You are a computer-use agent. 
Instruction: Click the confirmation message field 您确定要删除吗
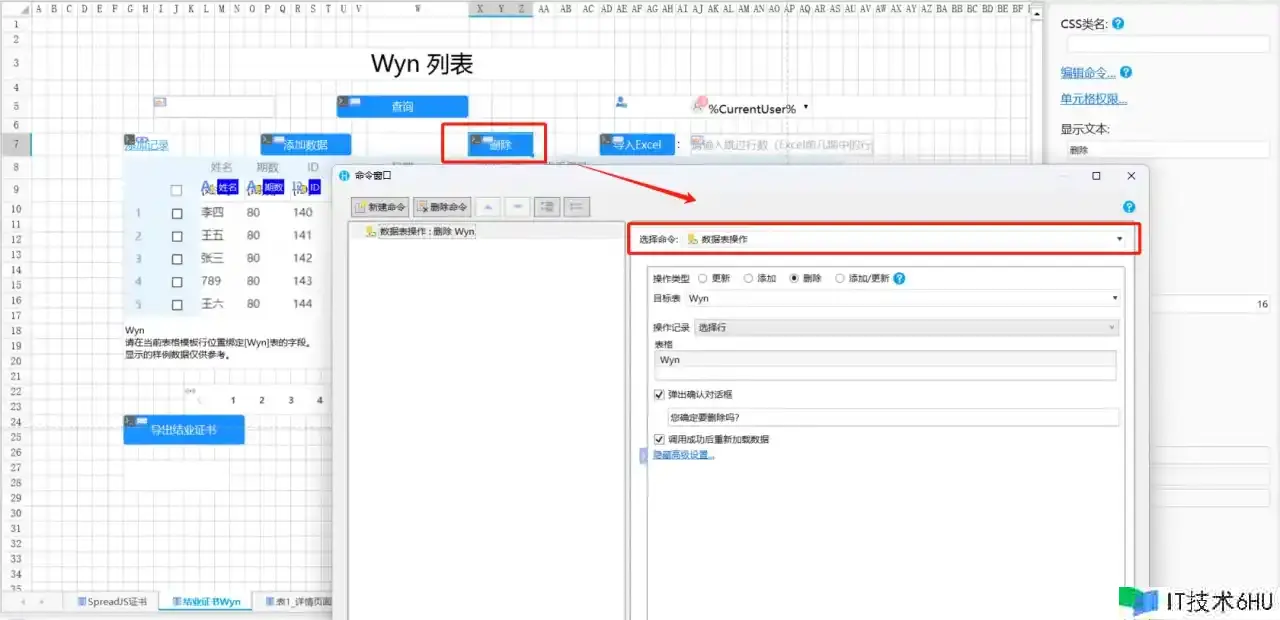(x=892, y=418)
